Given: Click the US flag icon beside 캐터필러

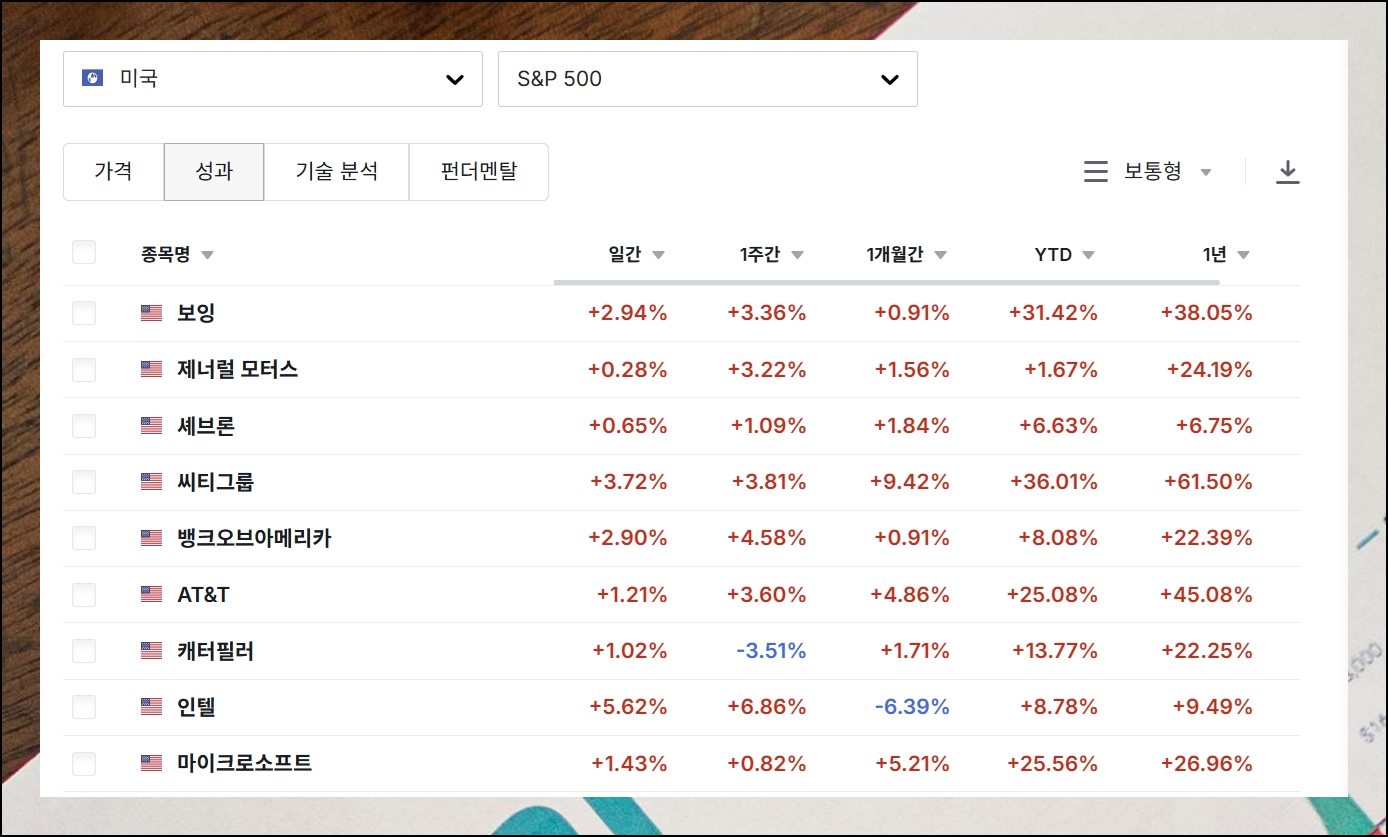Looking at the screenshot, I should 151,651.
